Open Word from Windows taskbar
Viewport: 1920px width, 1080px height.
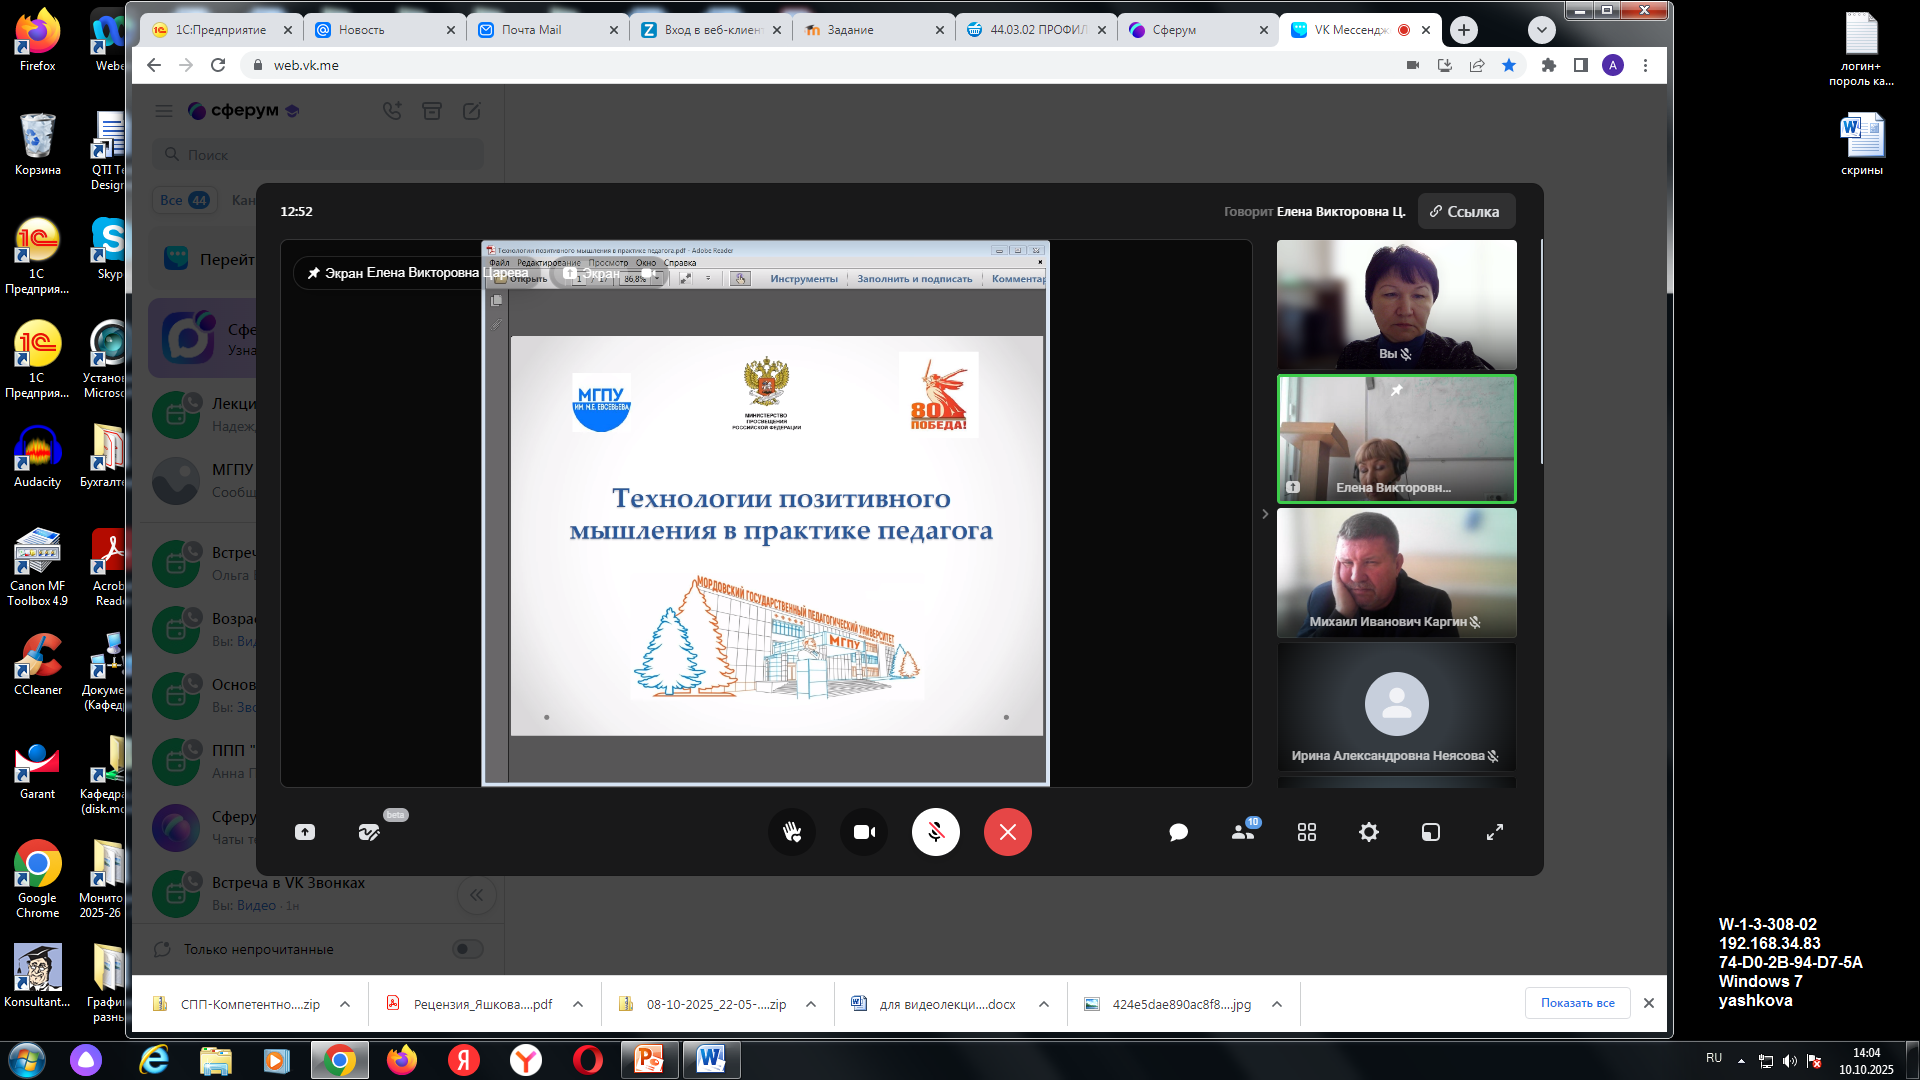pos(711,1059)
